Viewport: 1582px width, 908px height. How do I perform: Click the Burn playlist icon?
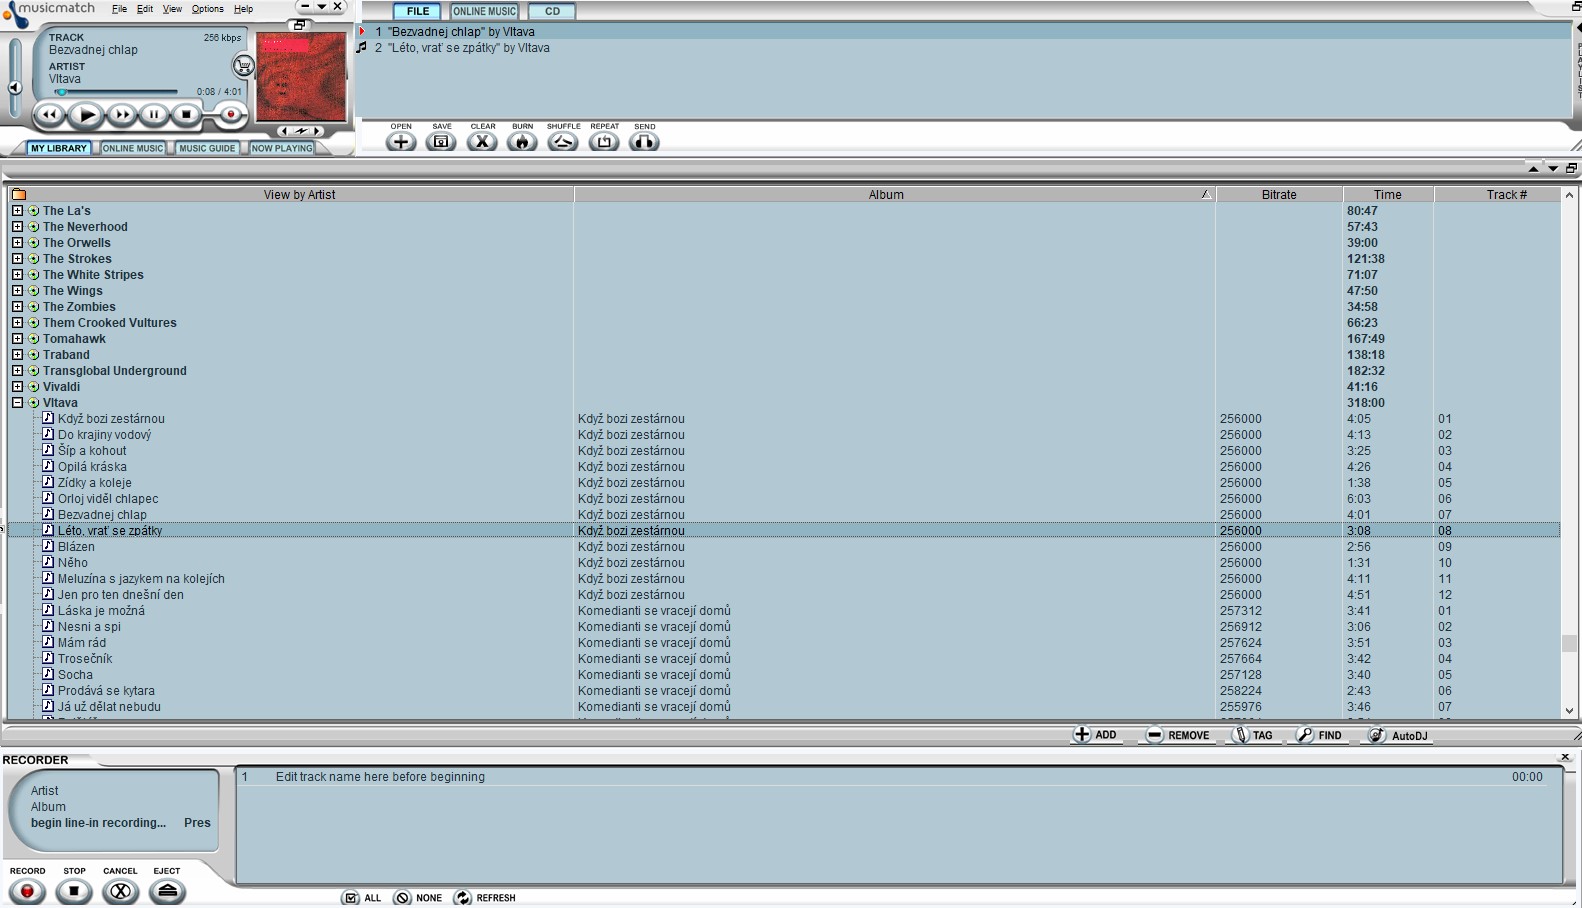click(522, 142)
